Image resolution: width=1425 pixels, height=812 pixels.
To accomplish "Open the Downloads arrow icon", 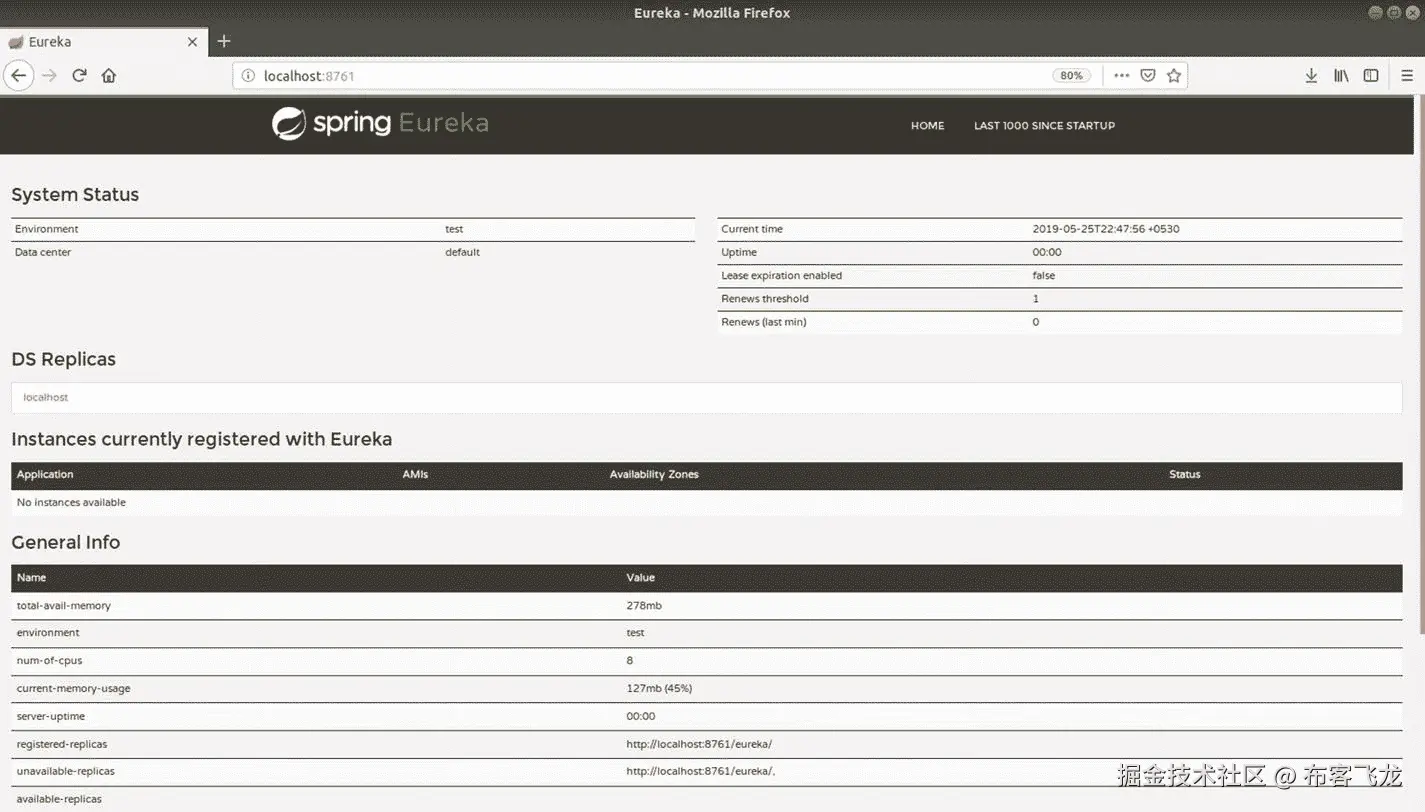I will tap(1311, 76).
